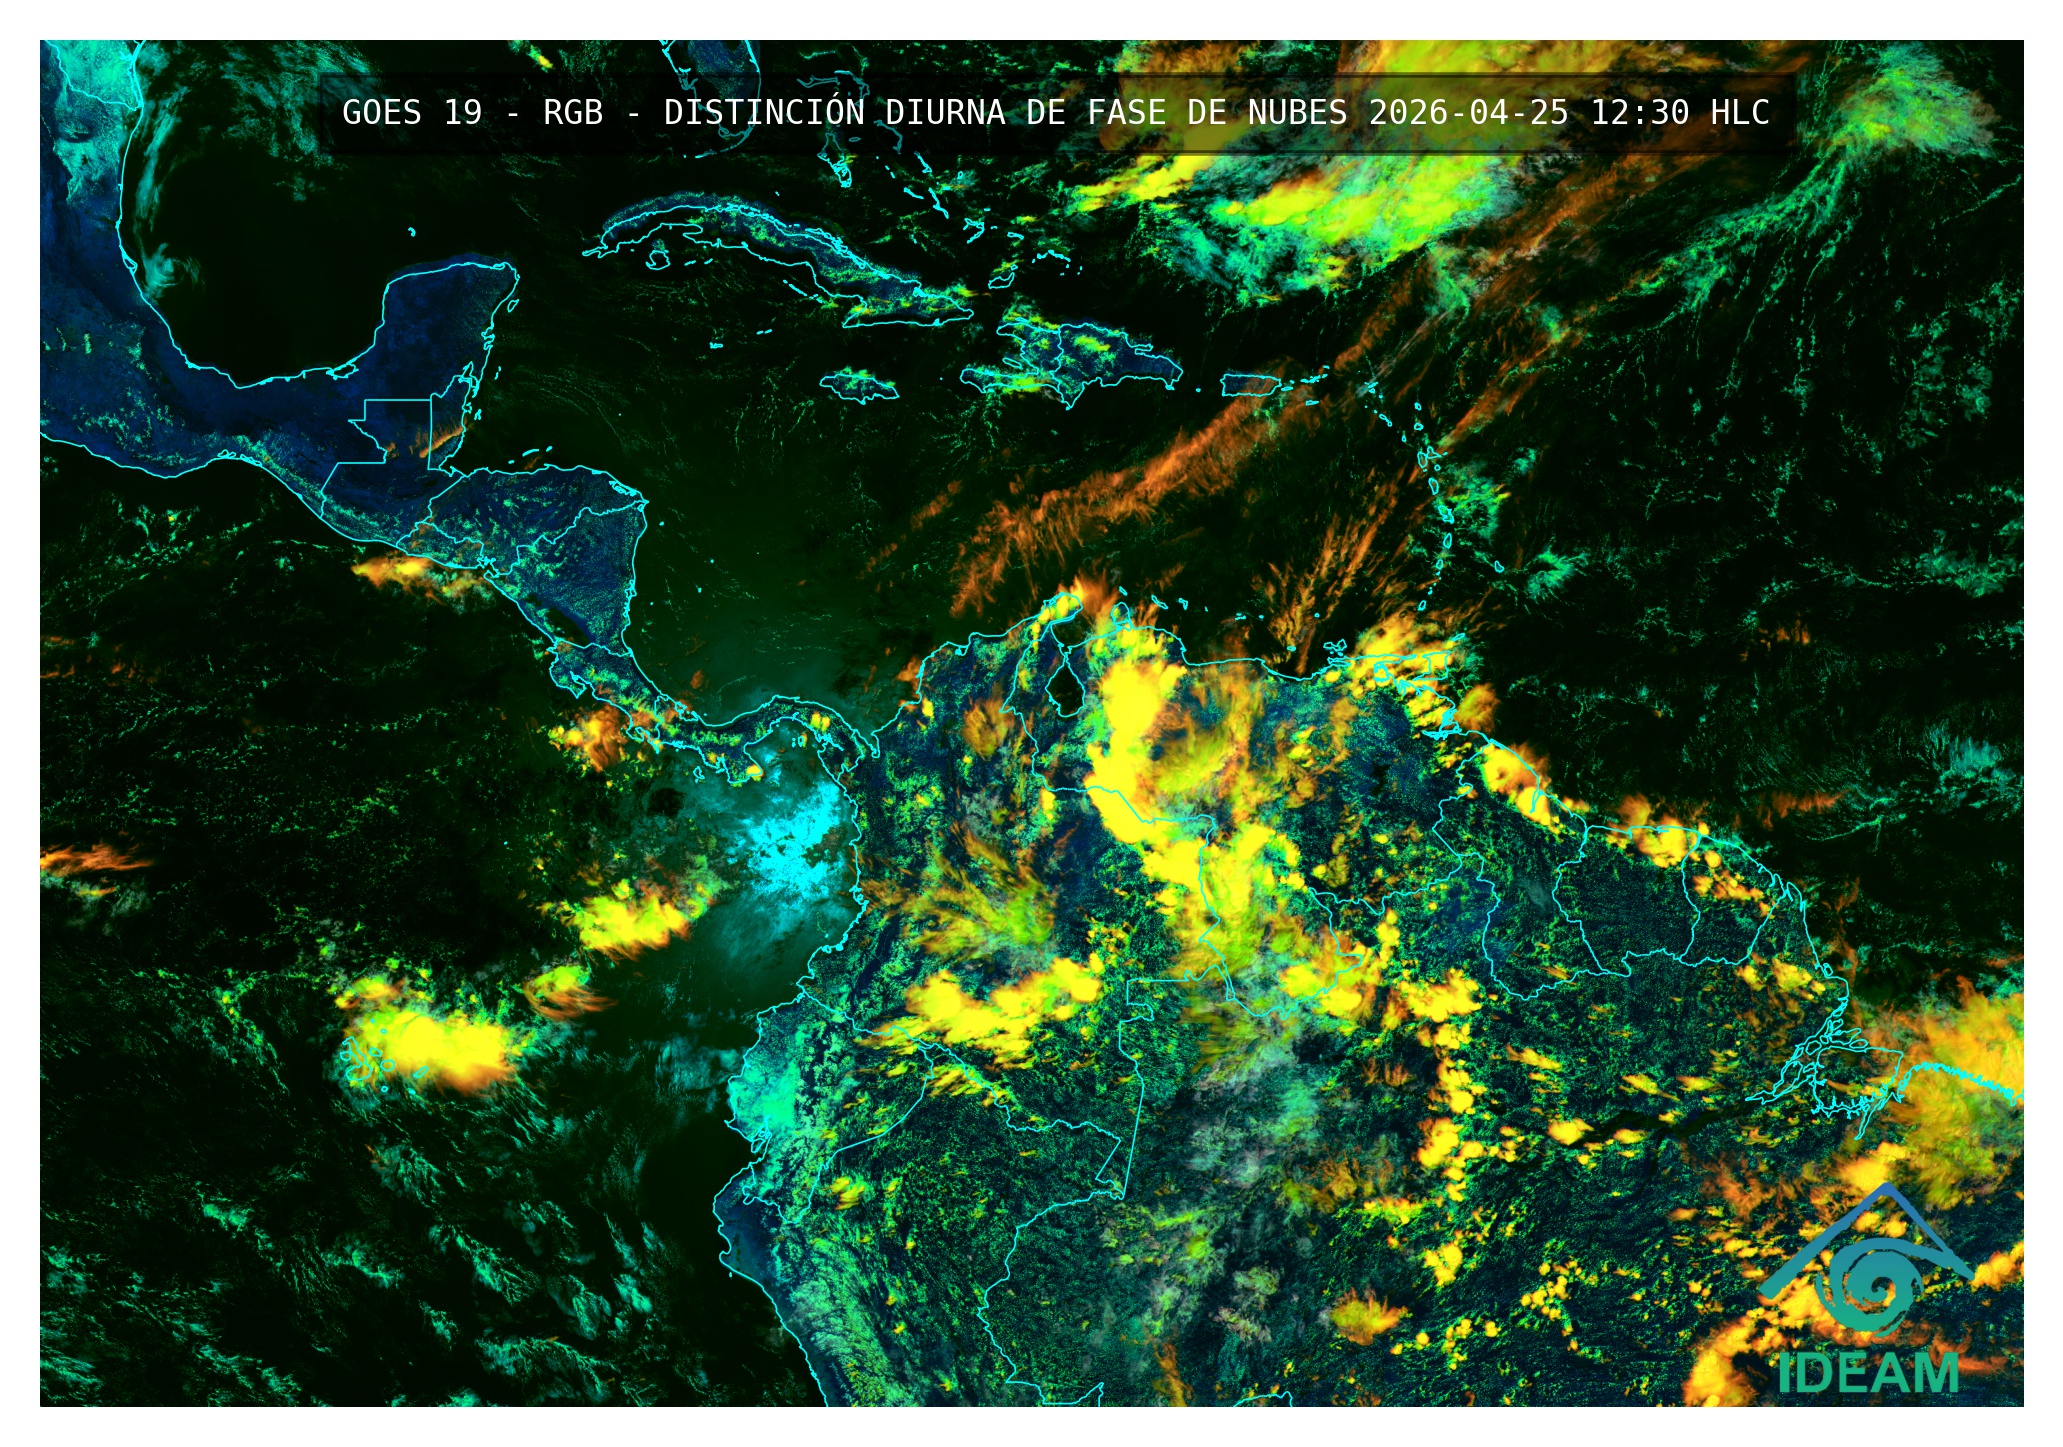Click the 2026-04-25 date in the title
Image resolution: width=2063 pixels, height=1447 pixels.
[1468, 112]
